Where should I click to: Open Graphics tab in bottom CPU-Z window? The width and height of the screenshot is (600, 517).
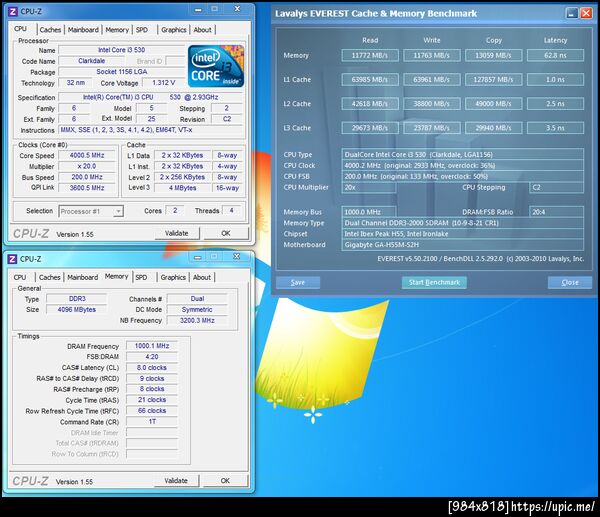tap(173, 277)
